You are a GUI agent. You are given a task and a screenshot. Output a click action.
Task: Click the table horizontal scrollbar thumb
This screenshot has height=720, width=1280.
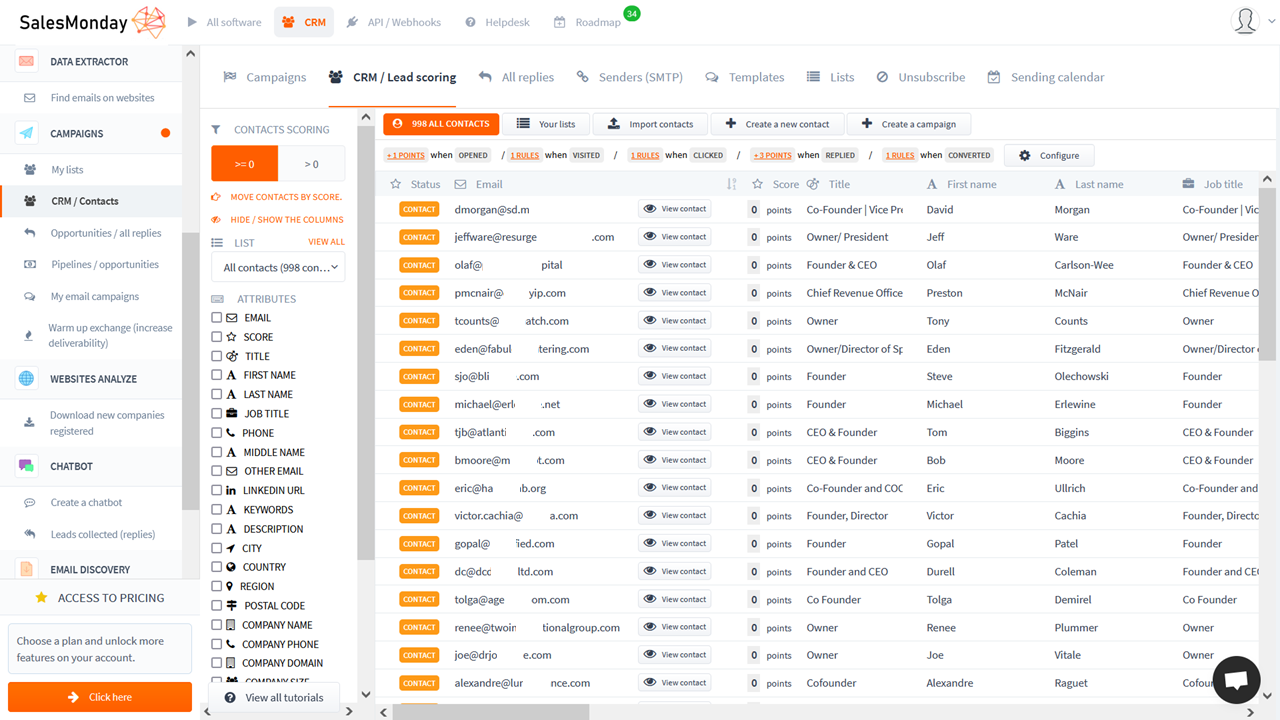point(491,712)
